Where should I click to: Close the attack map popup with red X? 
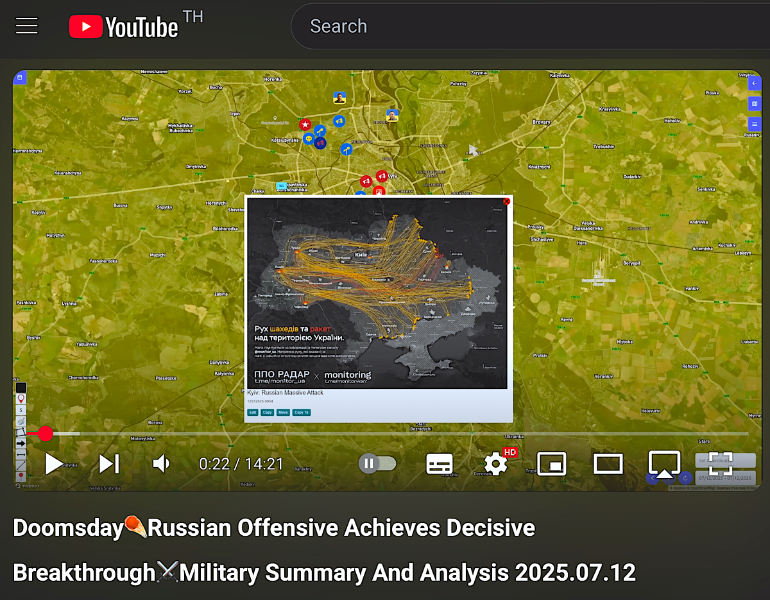[x=506, y=201]
